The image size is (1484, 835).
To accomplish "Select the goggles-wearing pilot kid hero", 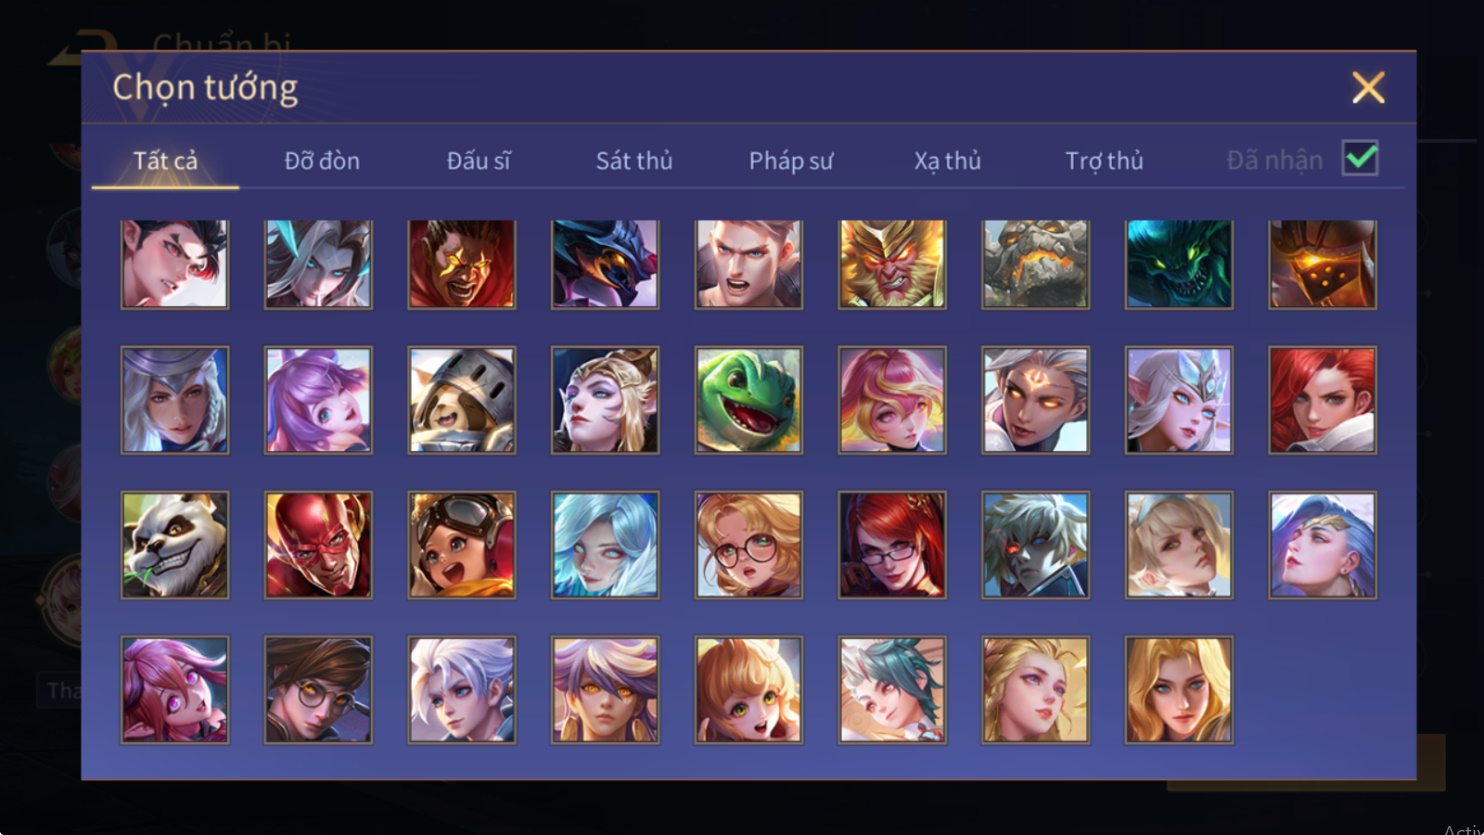I will [x=462, y=545].
